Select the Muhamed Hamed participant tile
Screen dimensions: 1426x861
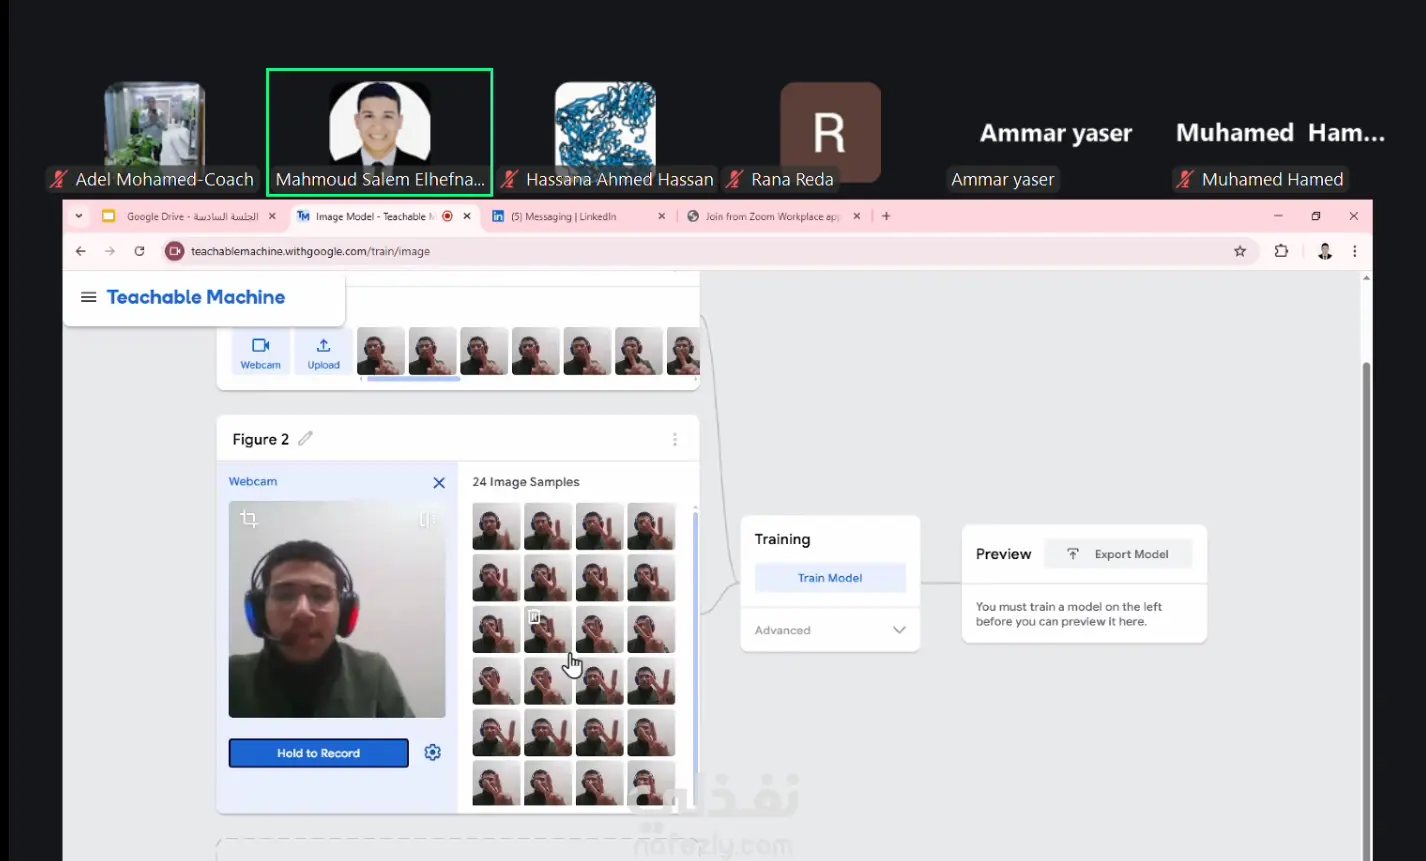(1280, 133)
